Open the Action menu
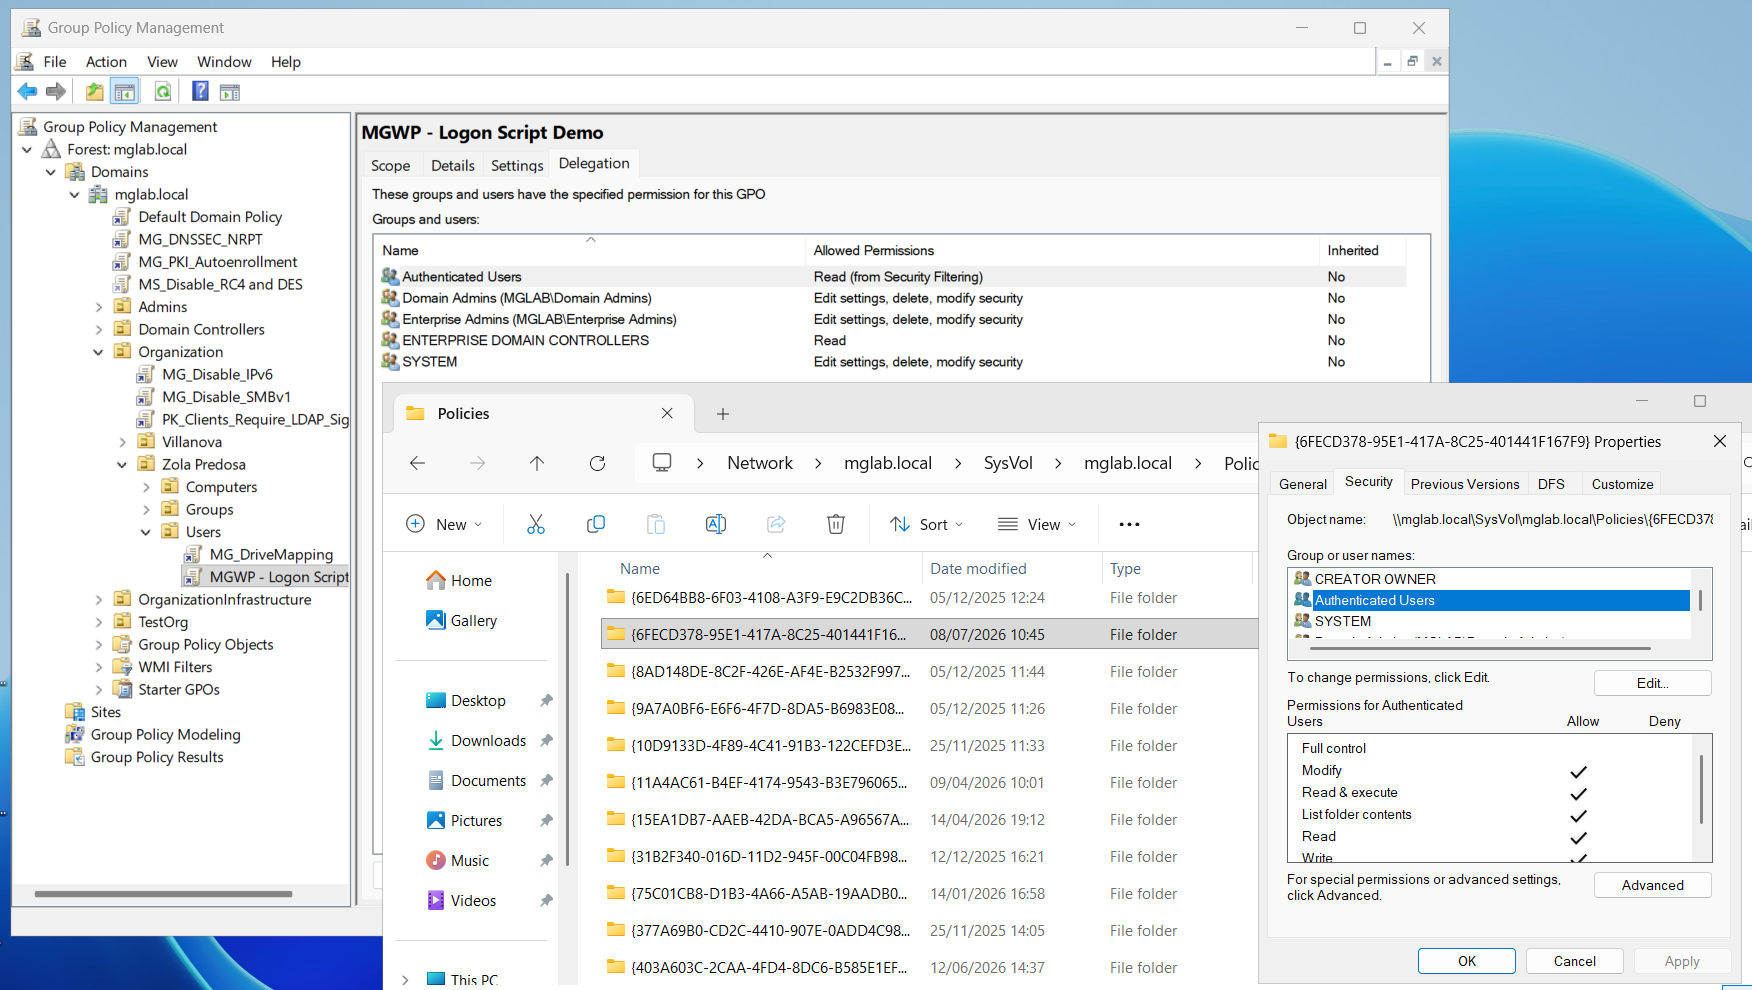This screenshot has width=1752, height=990. tap(106, 62)
